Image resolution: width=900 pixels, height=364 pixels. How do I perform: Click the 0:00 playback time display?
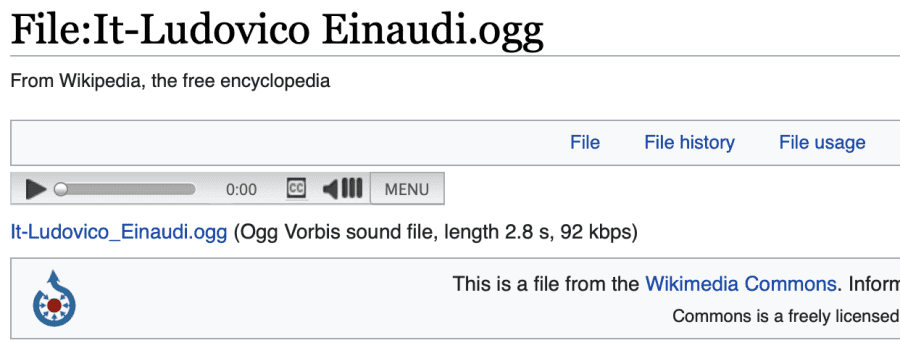pyautogui.click(x=242, y=189)
